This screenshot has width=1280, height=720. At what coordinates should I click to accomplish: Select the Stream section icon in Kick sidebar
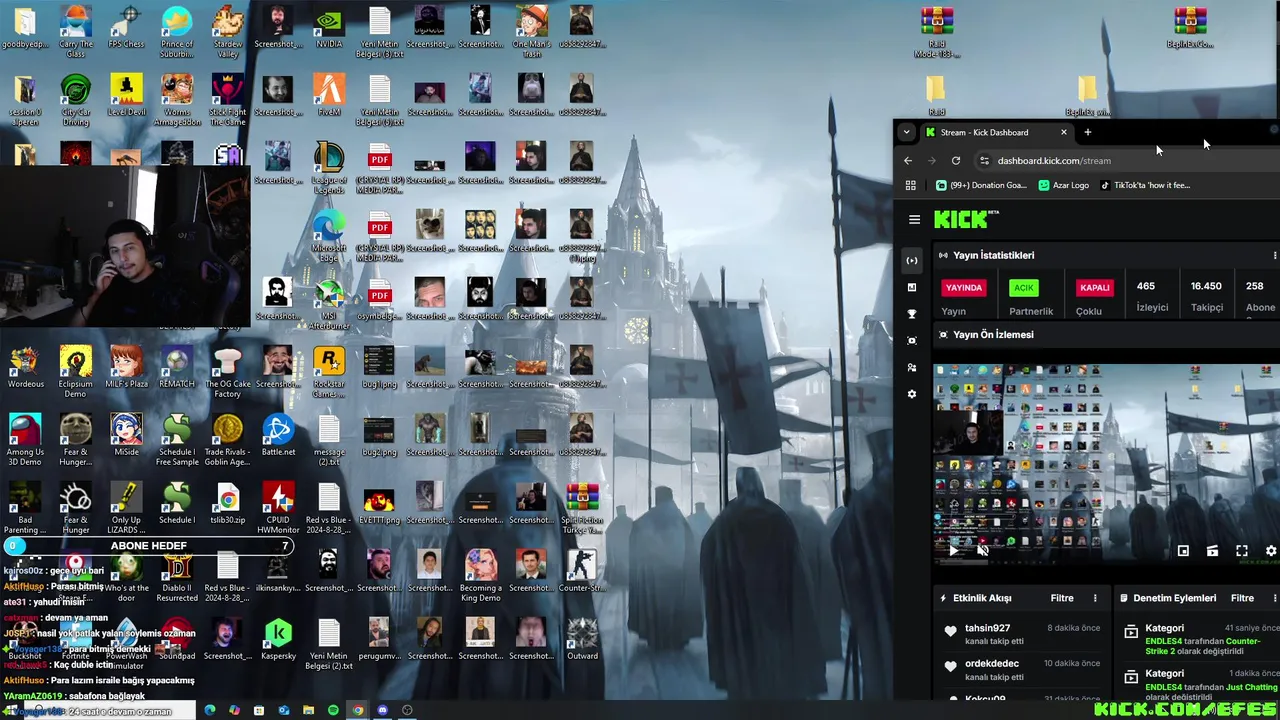911,261
